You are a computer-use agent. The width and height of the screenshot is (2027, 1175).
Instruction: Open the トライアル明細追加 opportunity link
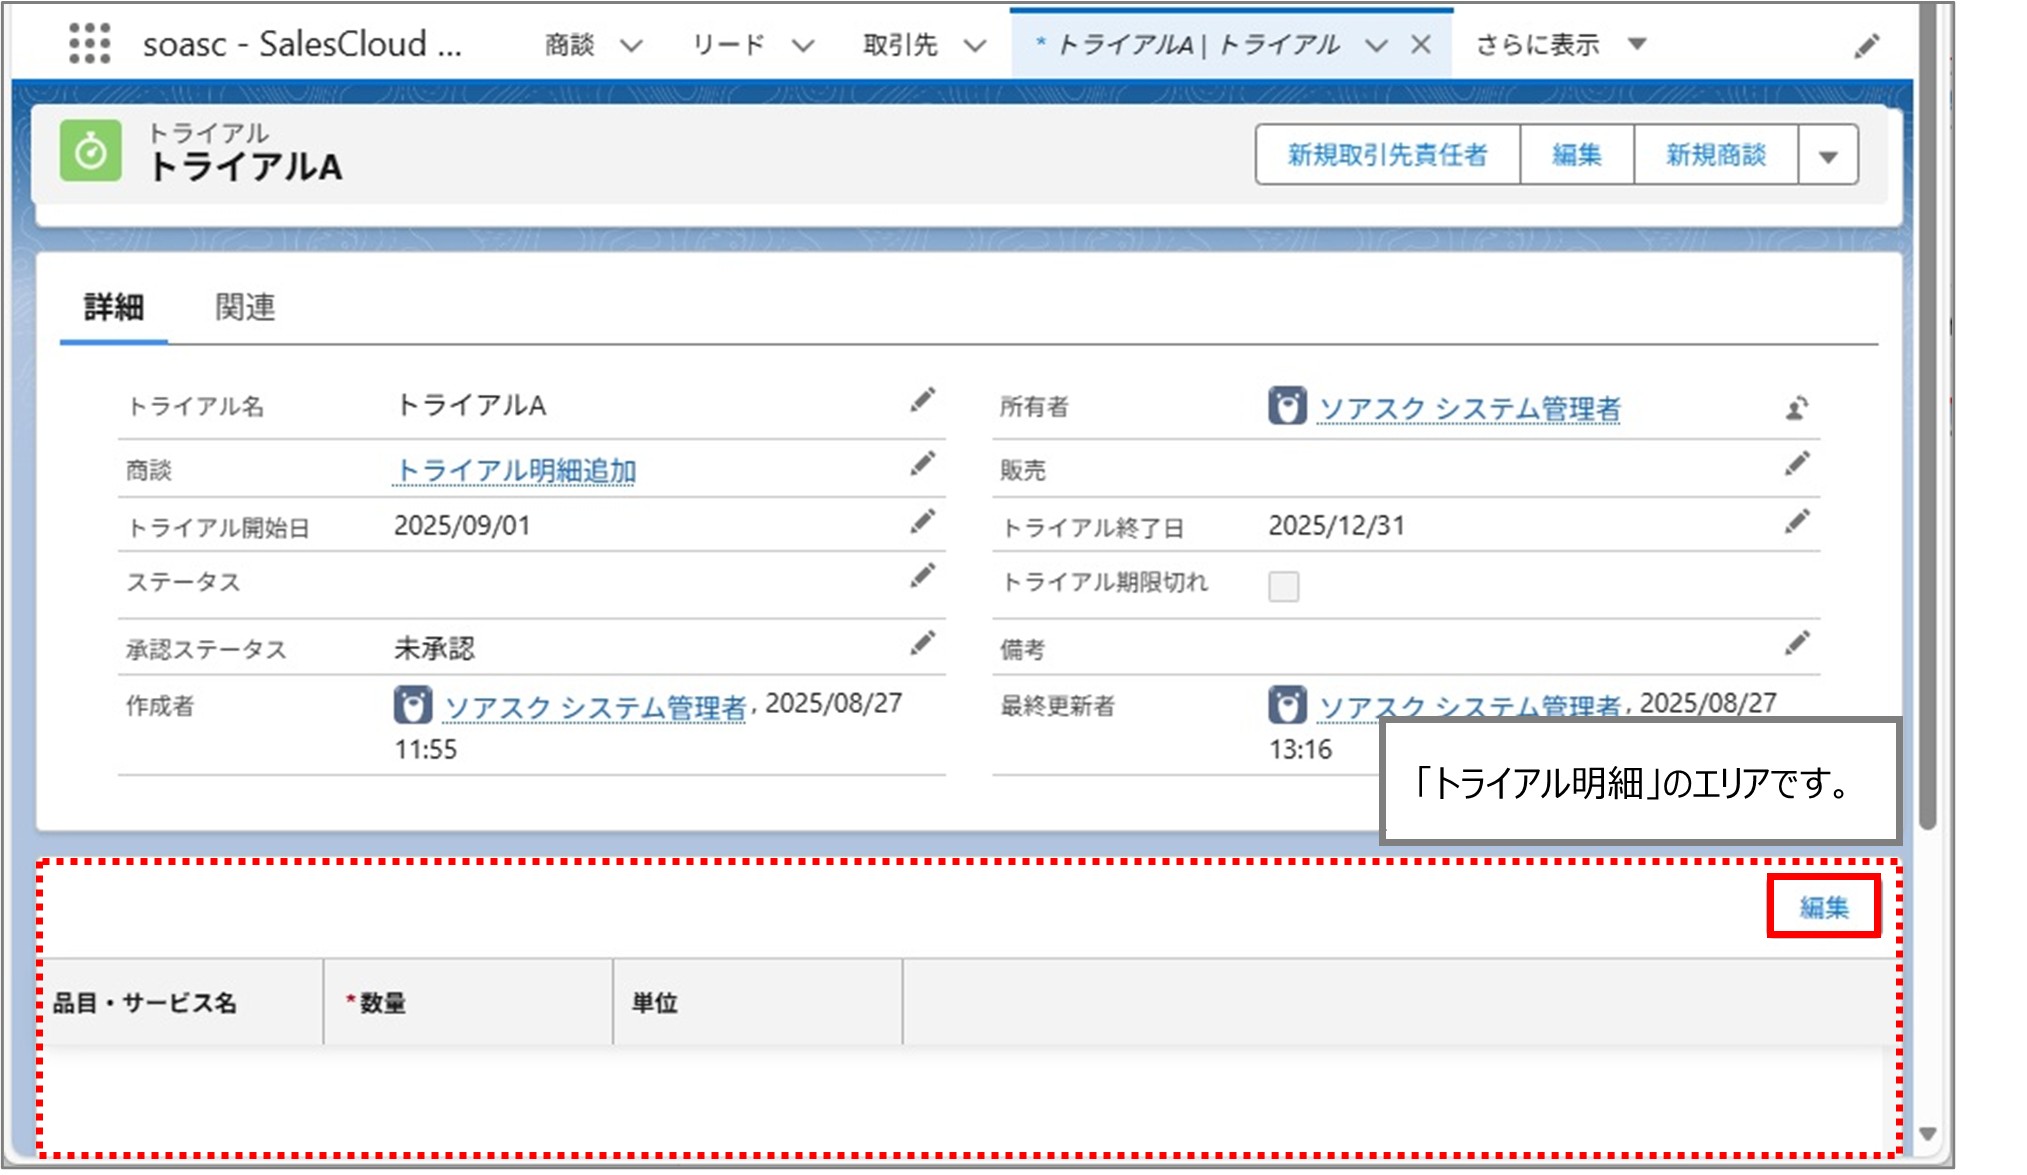click(x=518, y=467)
